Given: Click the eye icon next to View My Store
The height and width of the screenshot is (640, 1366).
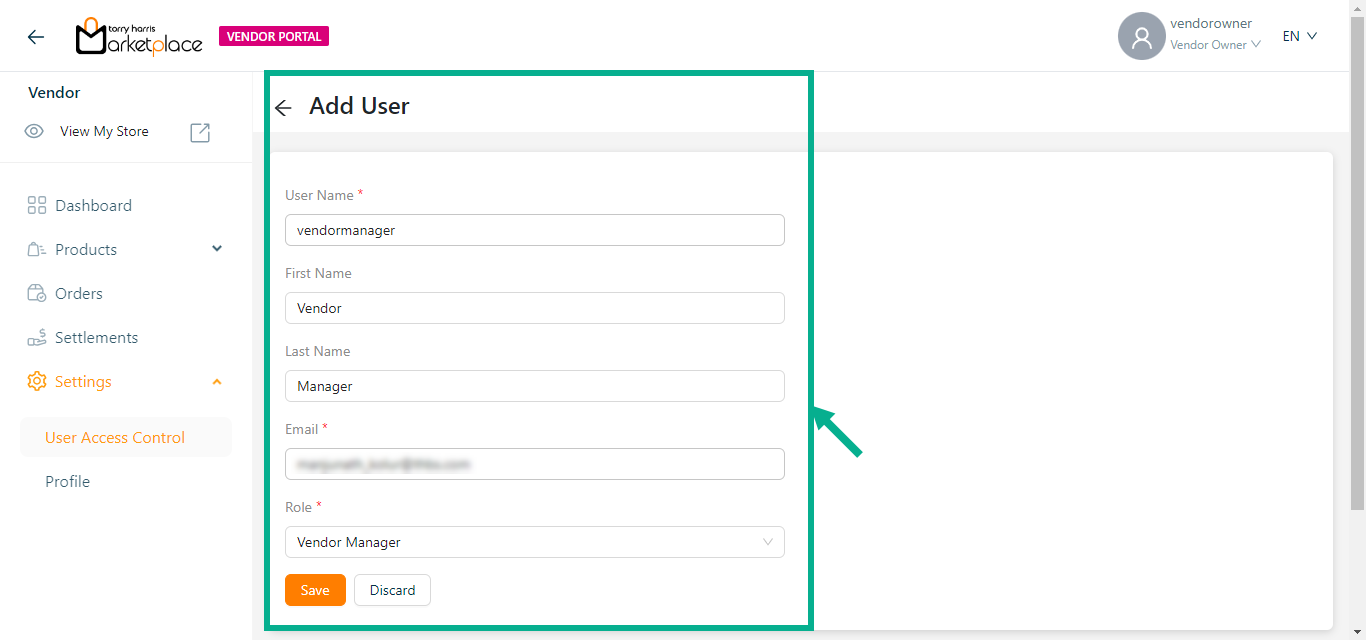Looking at the screenshot, I should coord(34,132).
